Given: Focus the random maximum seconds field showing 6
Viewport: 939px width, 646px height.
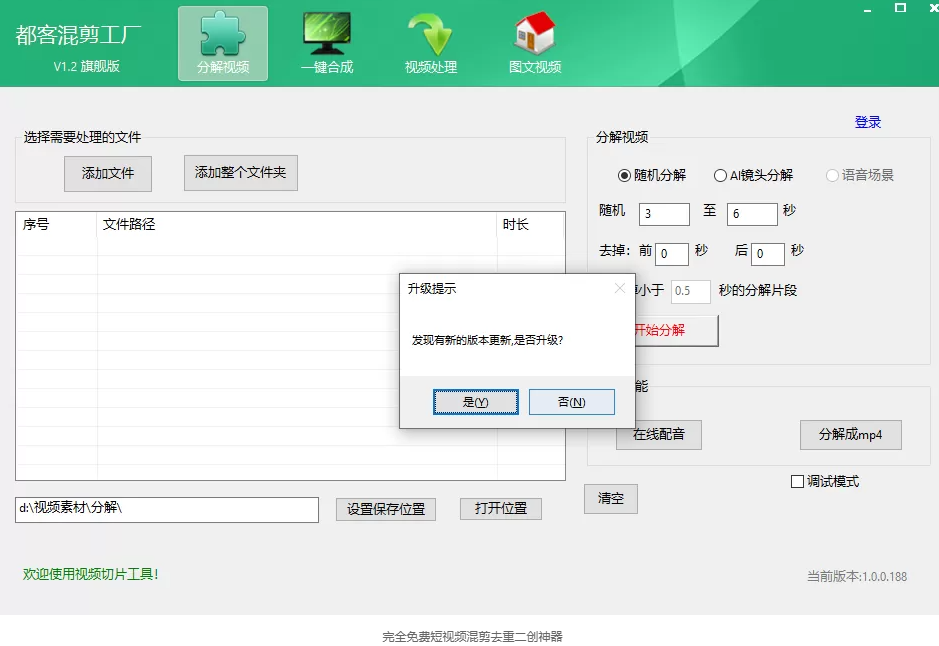Looking at the screenshot, I should [752, 214].
